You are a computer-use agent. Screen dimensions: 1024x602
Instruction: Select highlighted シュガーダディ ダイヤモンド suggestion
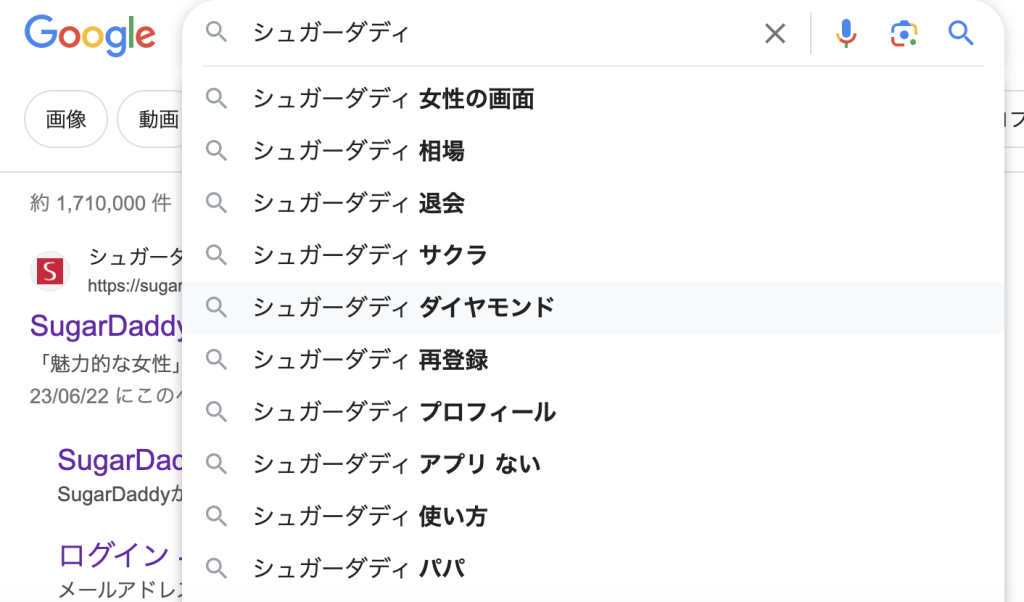[x=403, y=307]
